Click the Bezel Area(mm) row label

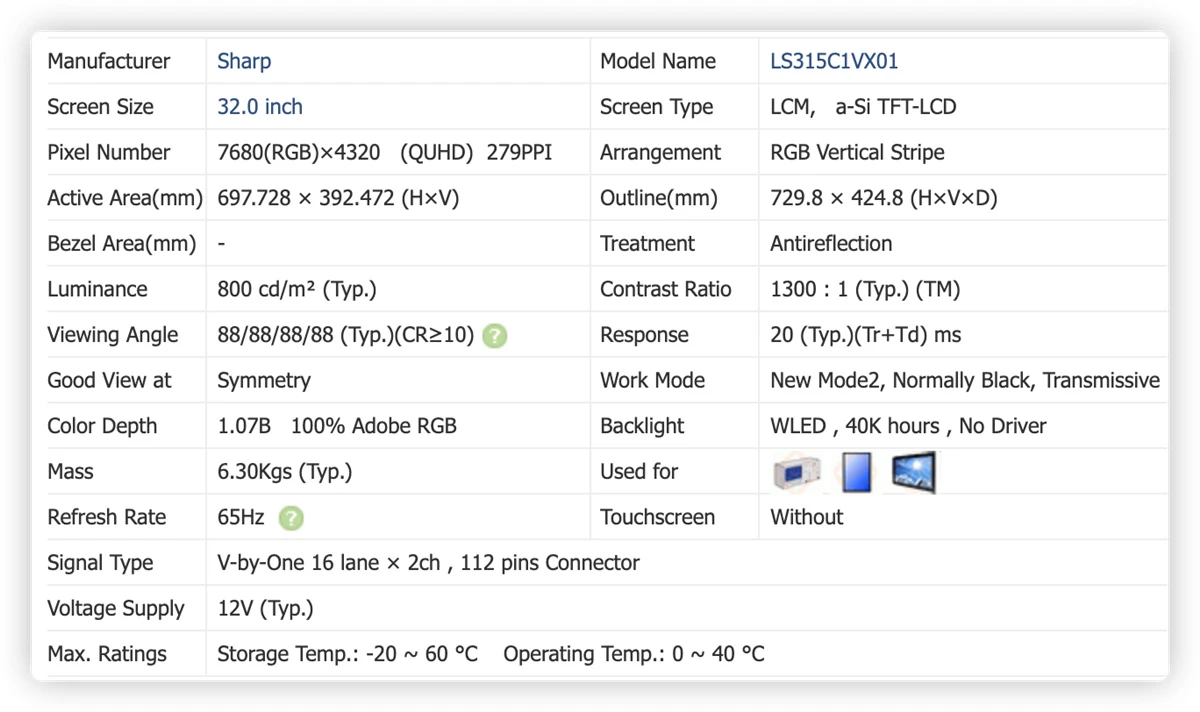[122, 244]
